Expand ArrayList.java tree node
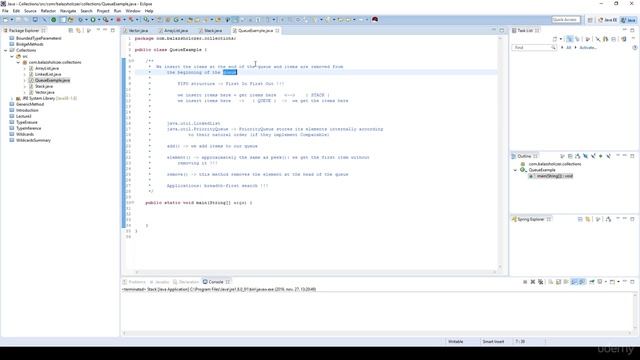 coord(24,68)
